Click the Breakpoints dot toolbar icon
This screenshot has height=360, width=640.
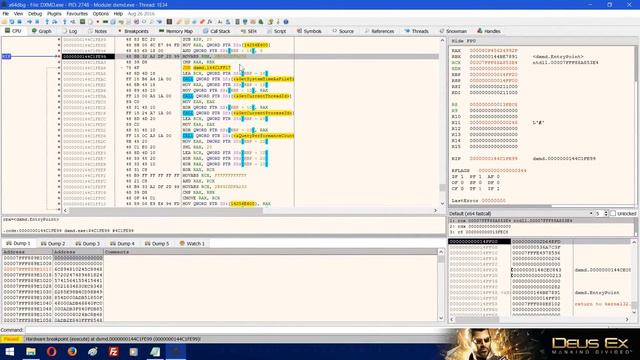[x=98, y=22]
